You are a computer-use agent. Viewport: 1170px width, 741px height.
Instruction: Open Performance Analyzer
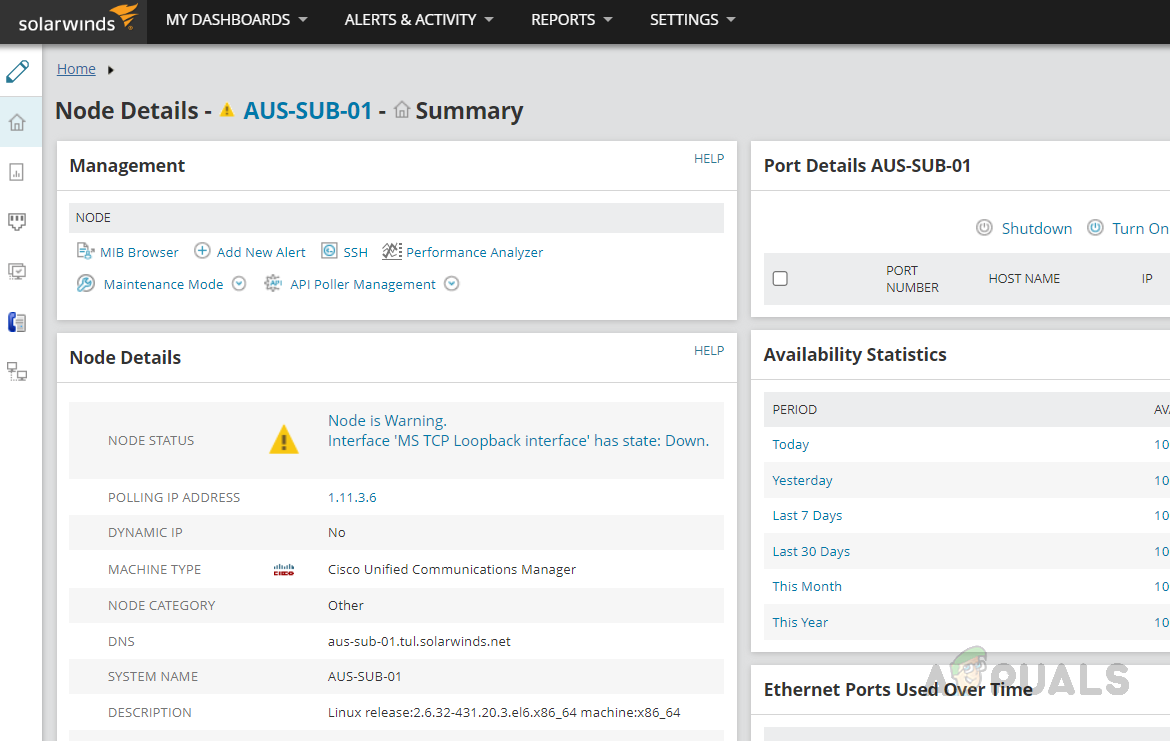(474, 252)
